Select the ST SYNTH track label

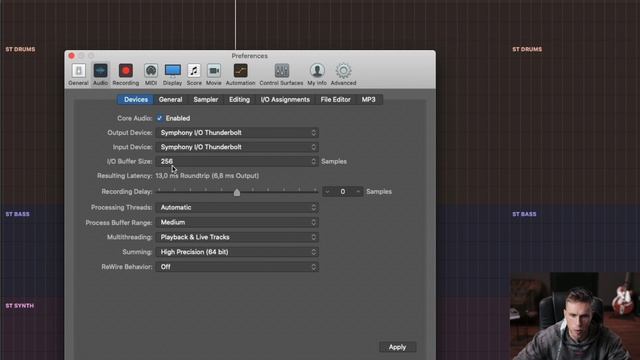pyautogui.click(x=20, y=306)
